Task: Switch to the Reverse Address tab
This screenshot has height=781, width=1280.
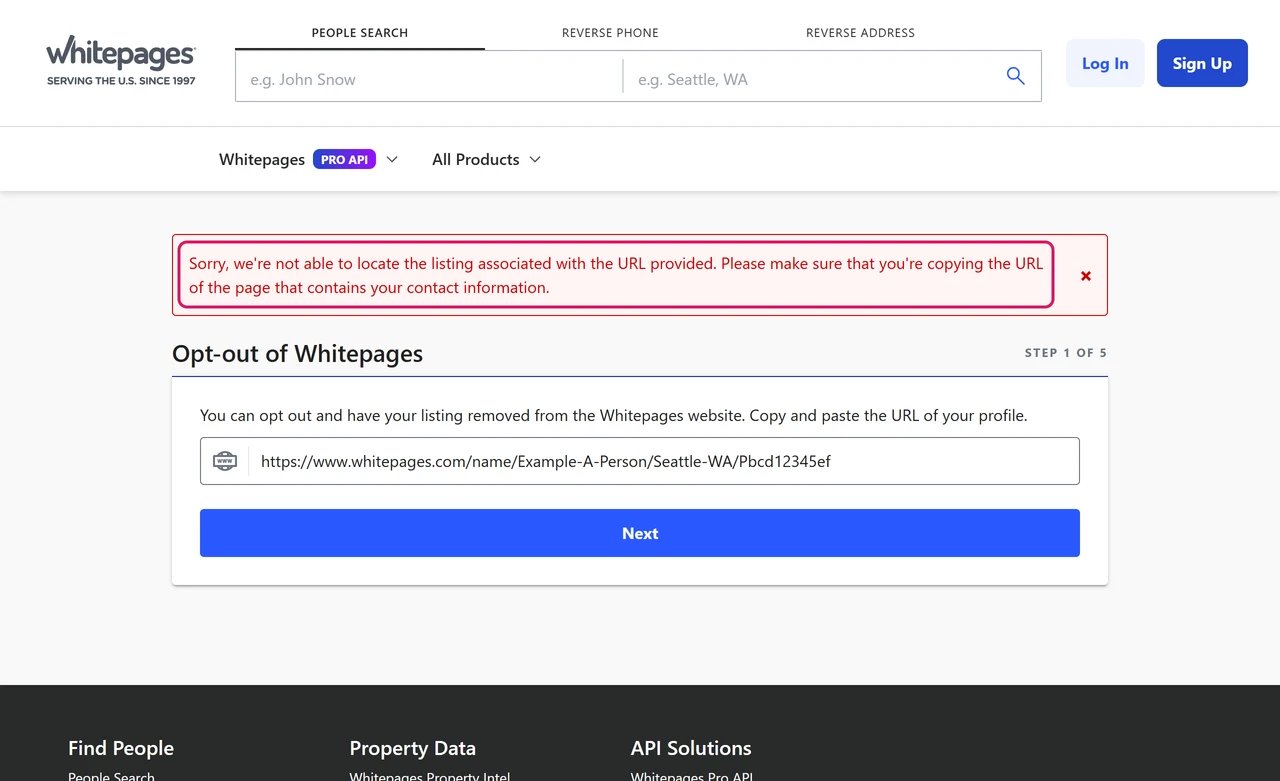Action: (x=860, y=33)
